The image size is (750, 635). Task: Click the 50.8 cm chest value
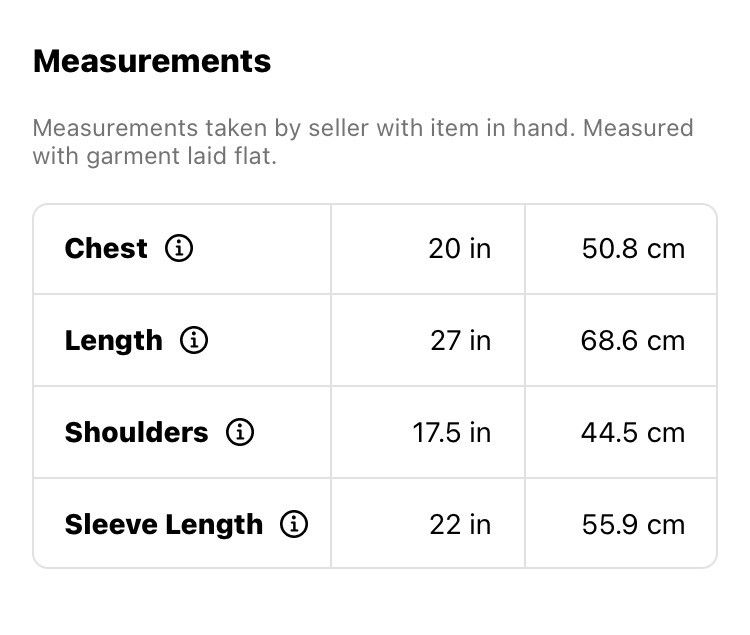(633, 249)
